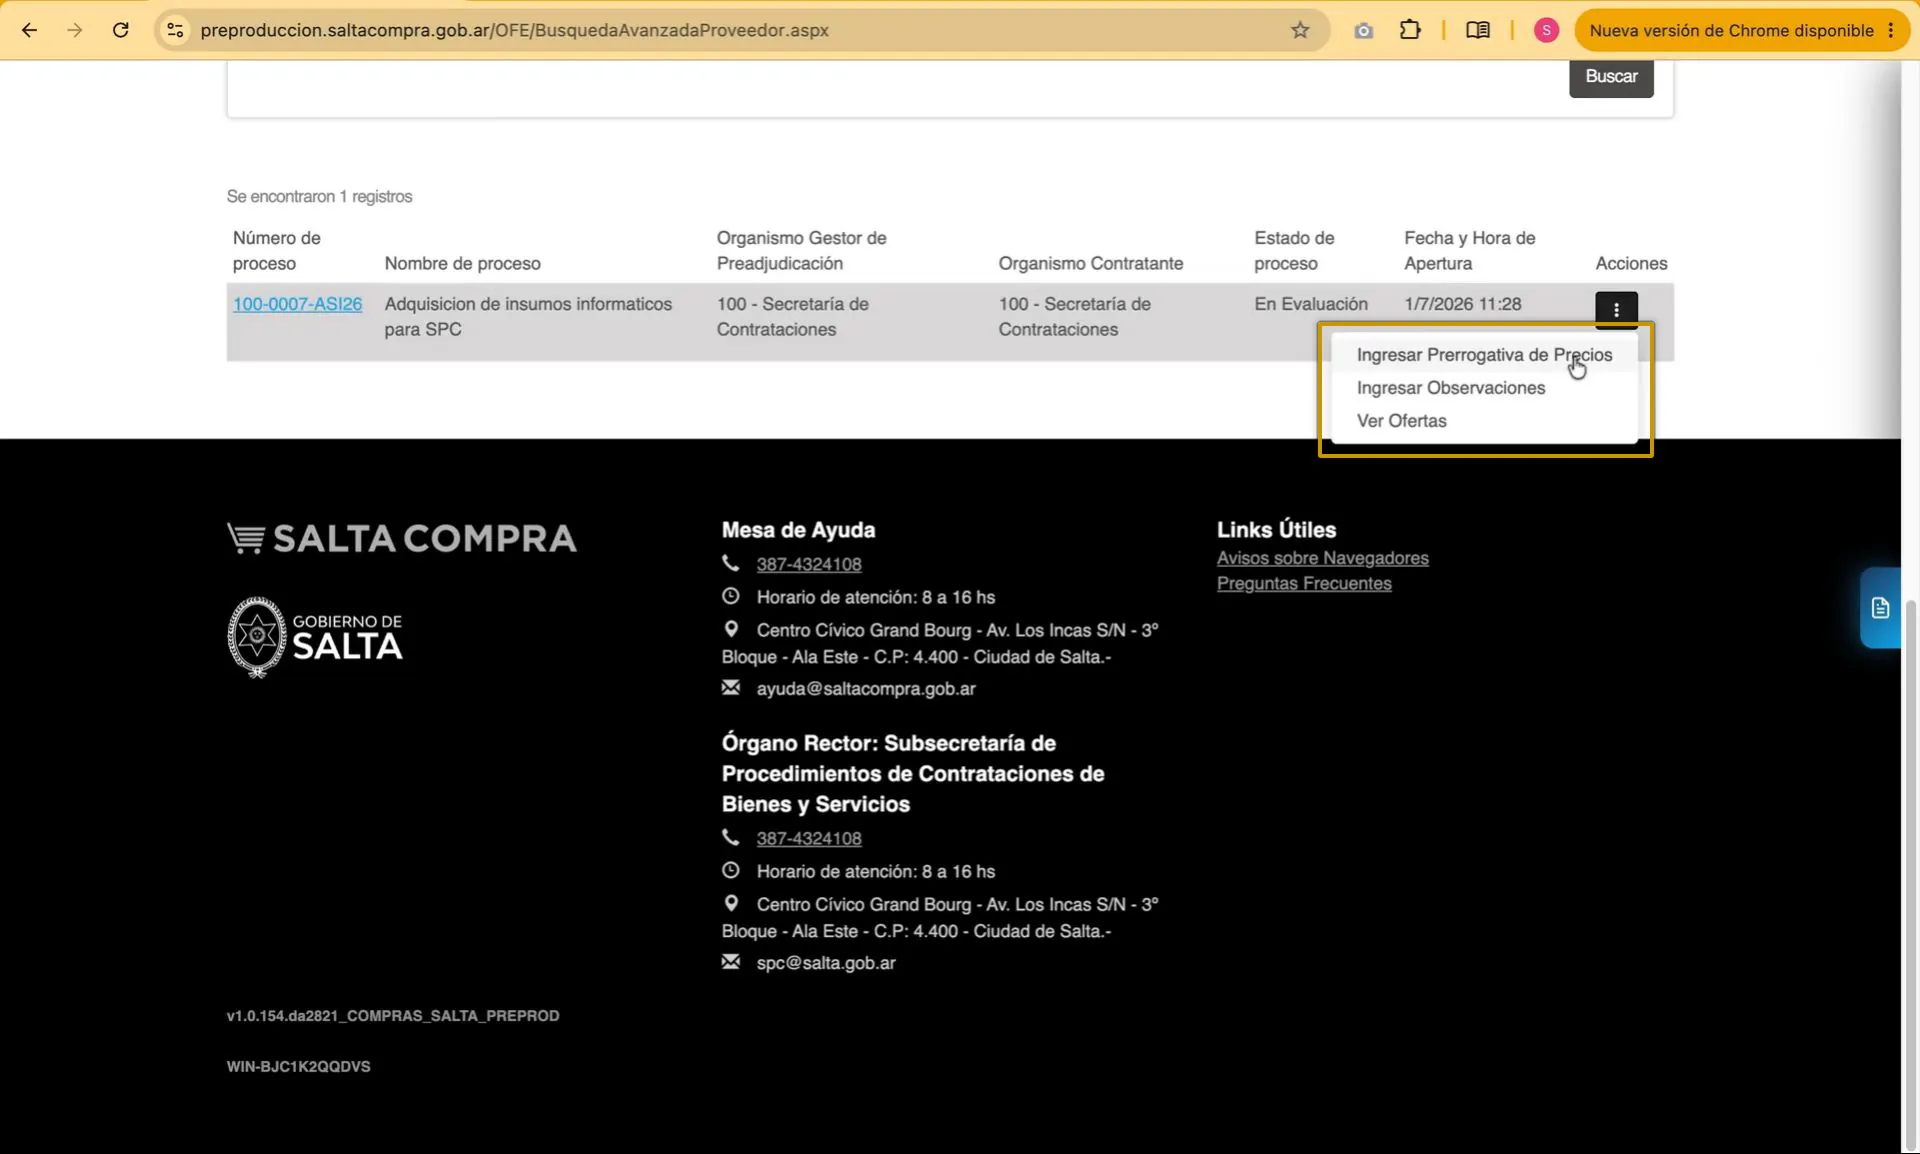The width and height of the screenshot is (1920, 1154).
Task: Click Adquisicion de insumos informaticos process name
Action: click(528, 317)
